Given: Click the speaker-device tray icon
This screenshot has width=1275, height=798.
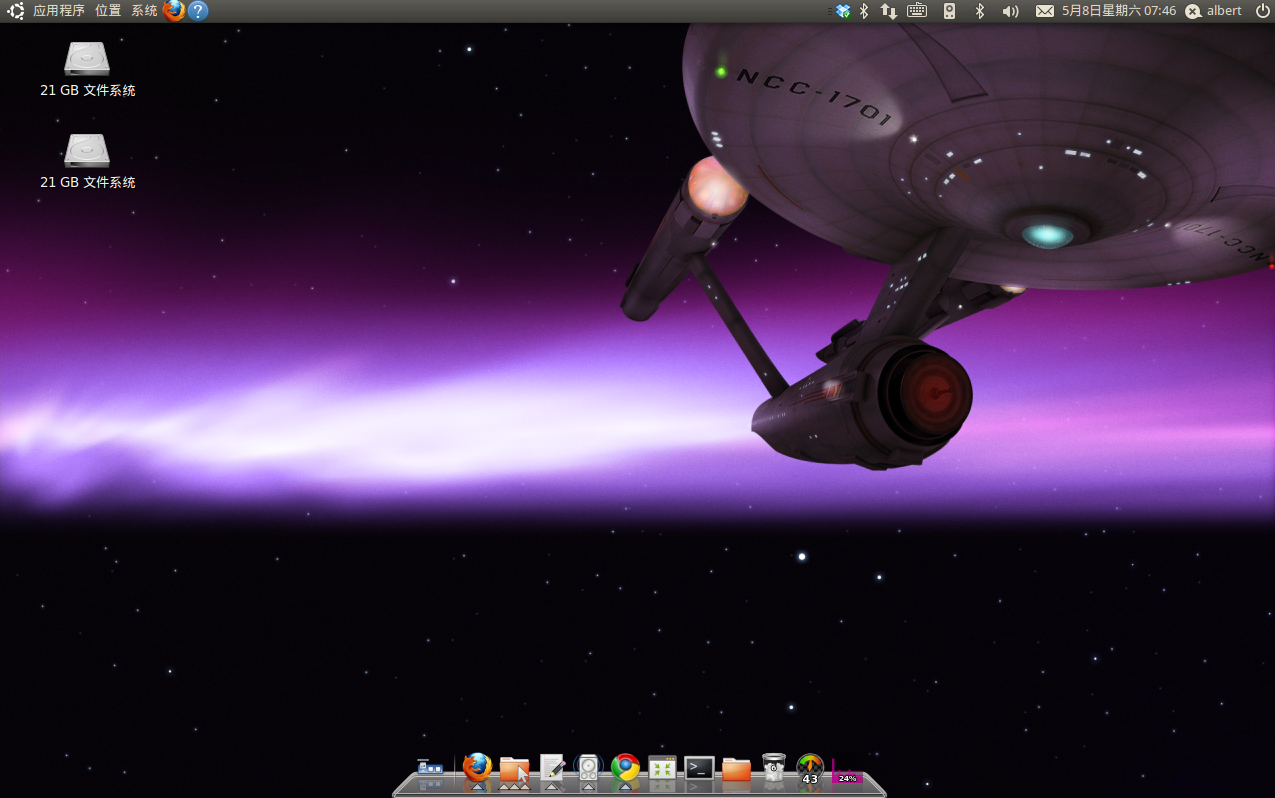Looking at the screenshot, I should pyautogui.click(x=949, y=11).
